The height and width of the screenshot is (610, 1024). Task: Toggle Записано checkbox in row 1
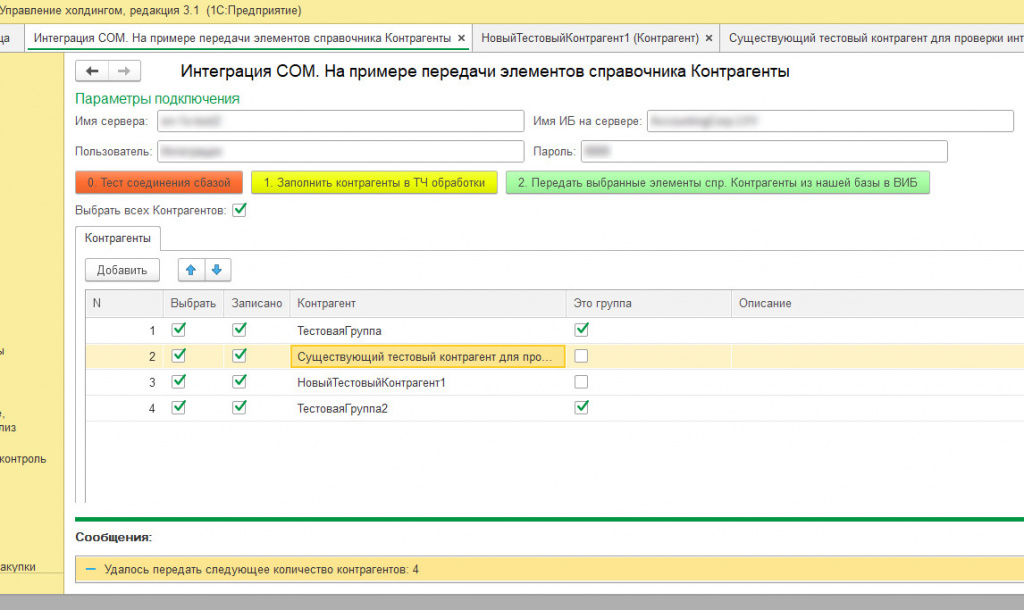(x=240, y=330)
